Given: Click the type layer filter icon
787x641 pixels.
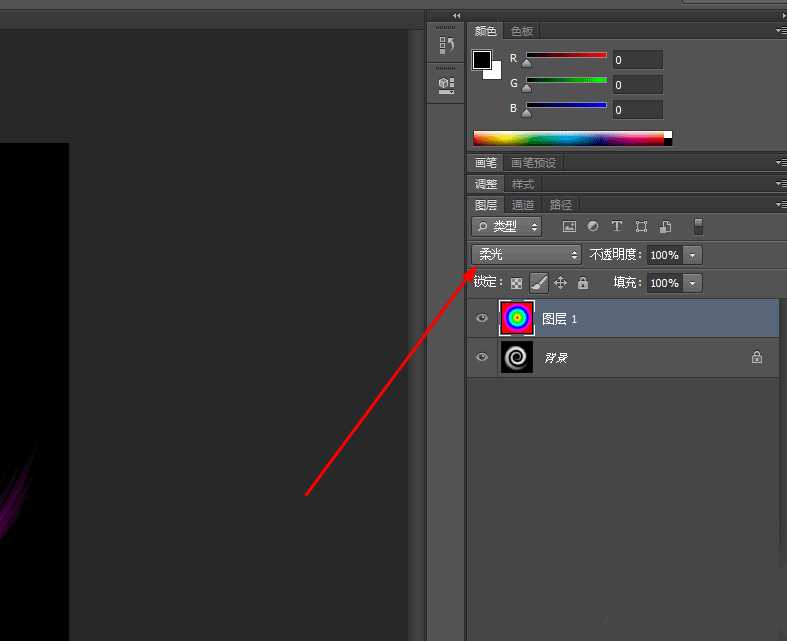Looking at the screenshot, I should (x=617, y=227).
